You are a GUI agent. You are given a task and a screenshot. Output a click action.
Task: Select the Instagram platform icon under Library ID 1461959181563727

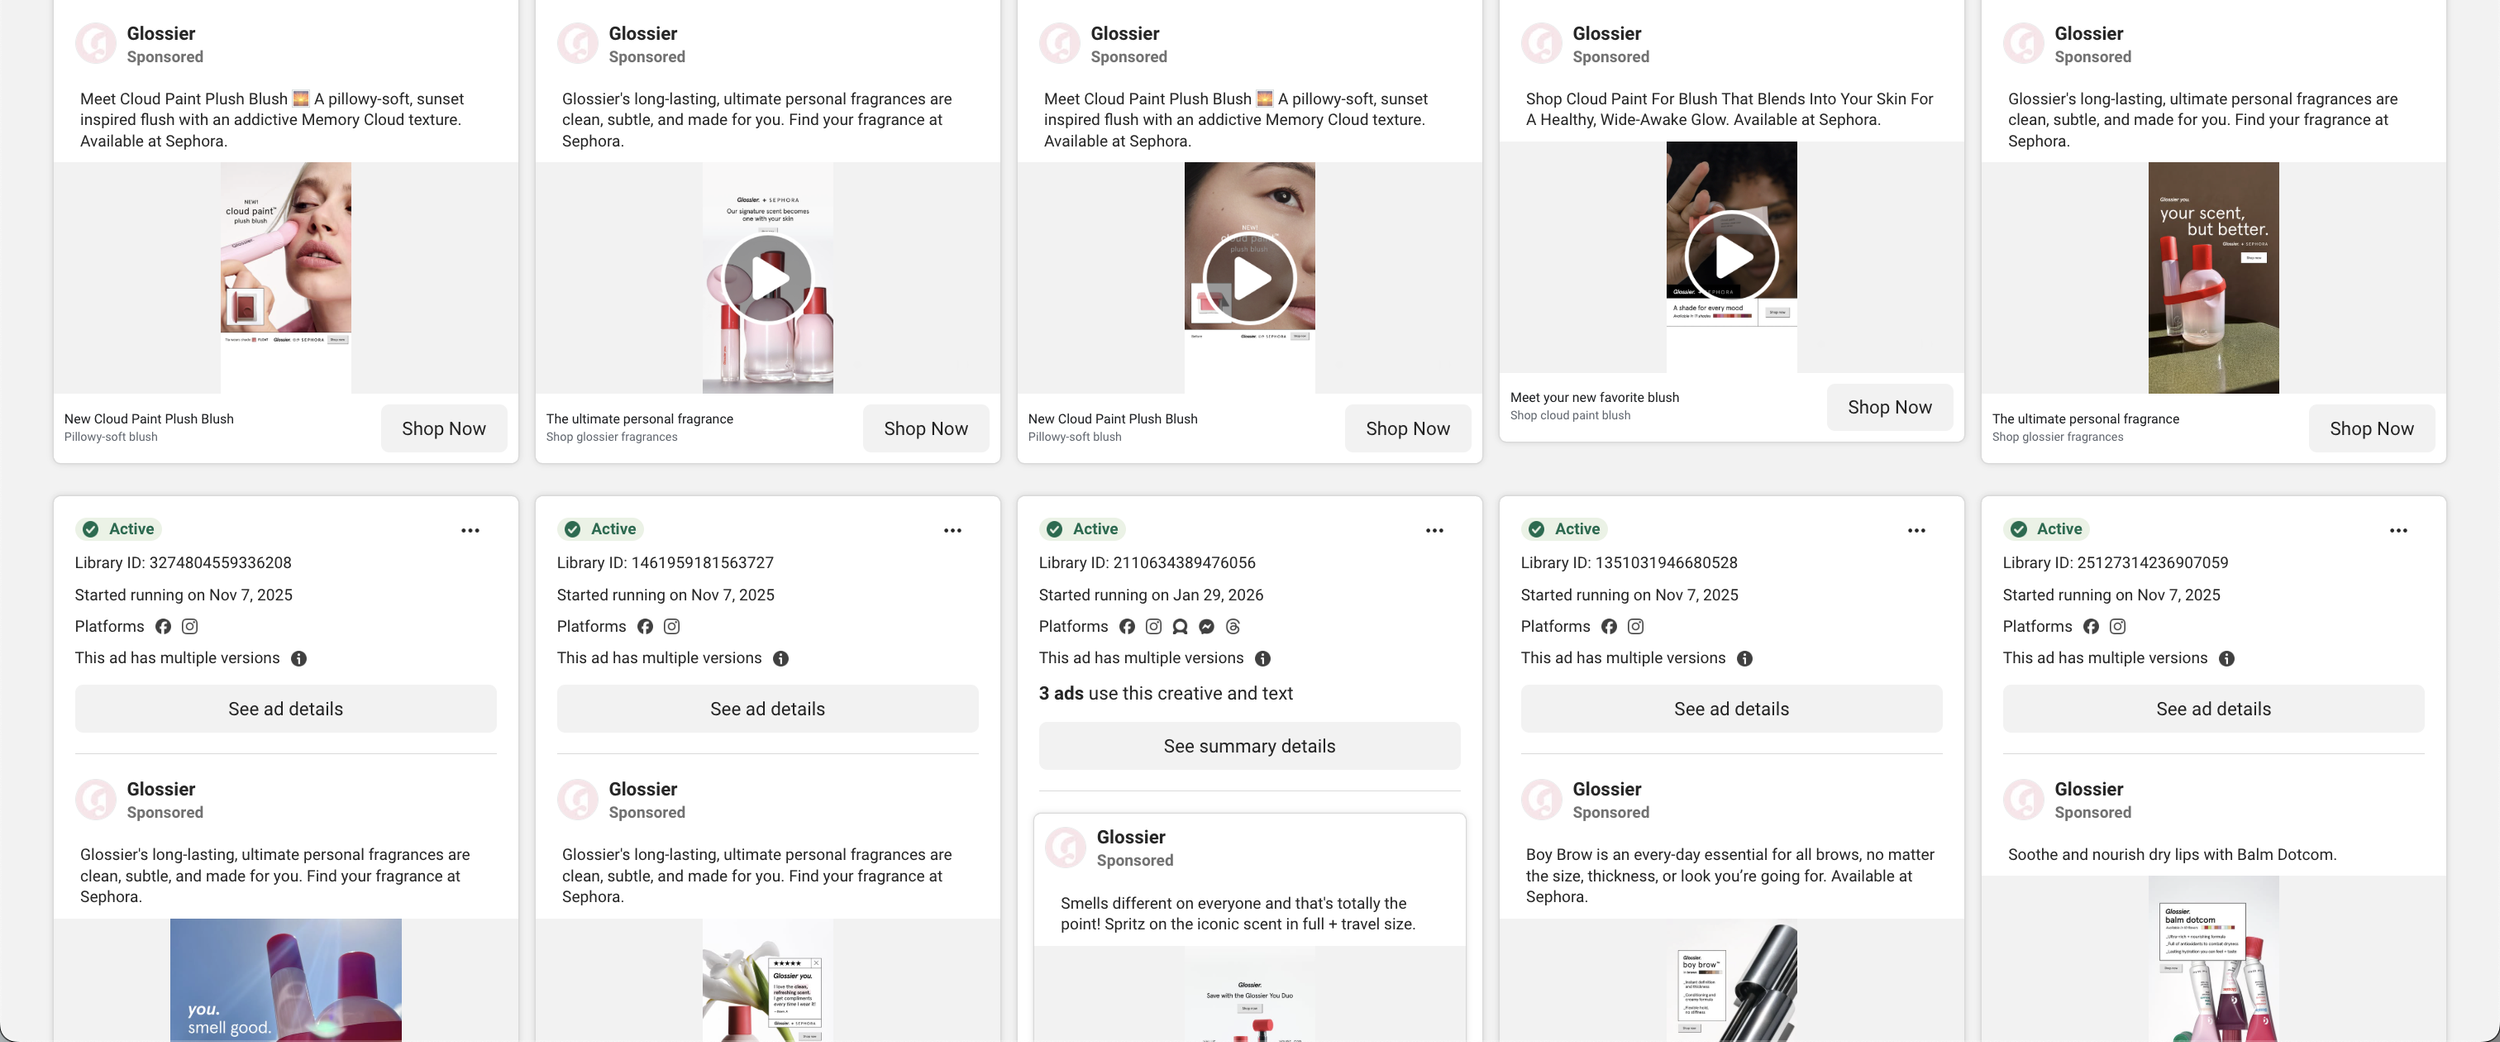[672, 626]
